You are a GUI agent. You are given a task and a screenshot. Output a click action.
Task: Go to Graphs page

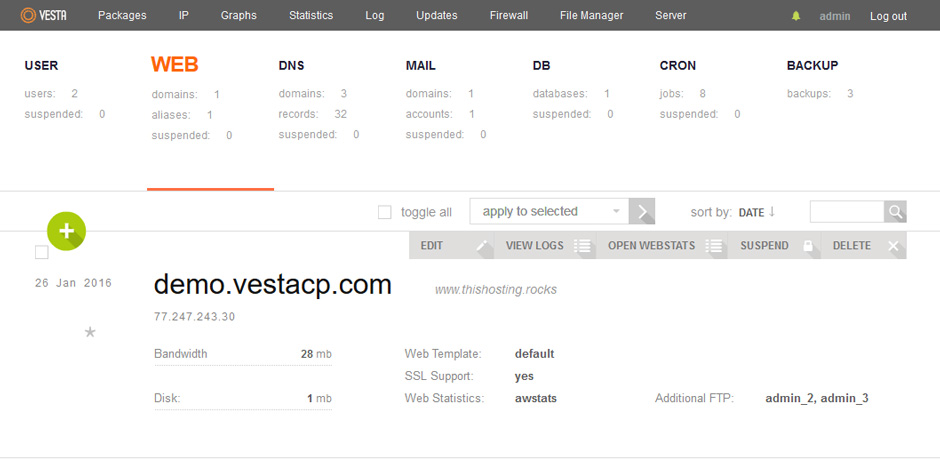239,16
